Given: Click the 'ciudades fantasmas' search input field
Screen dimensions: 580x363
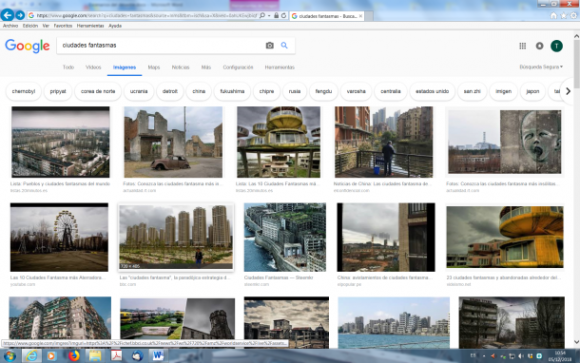Looking at the screenshot, I should (x=161, y=45).
